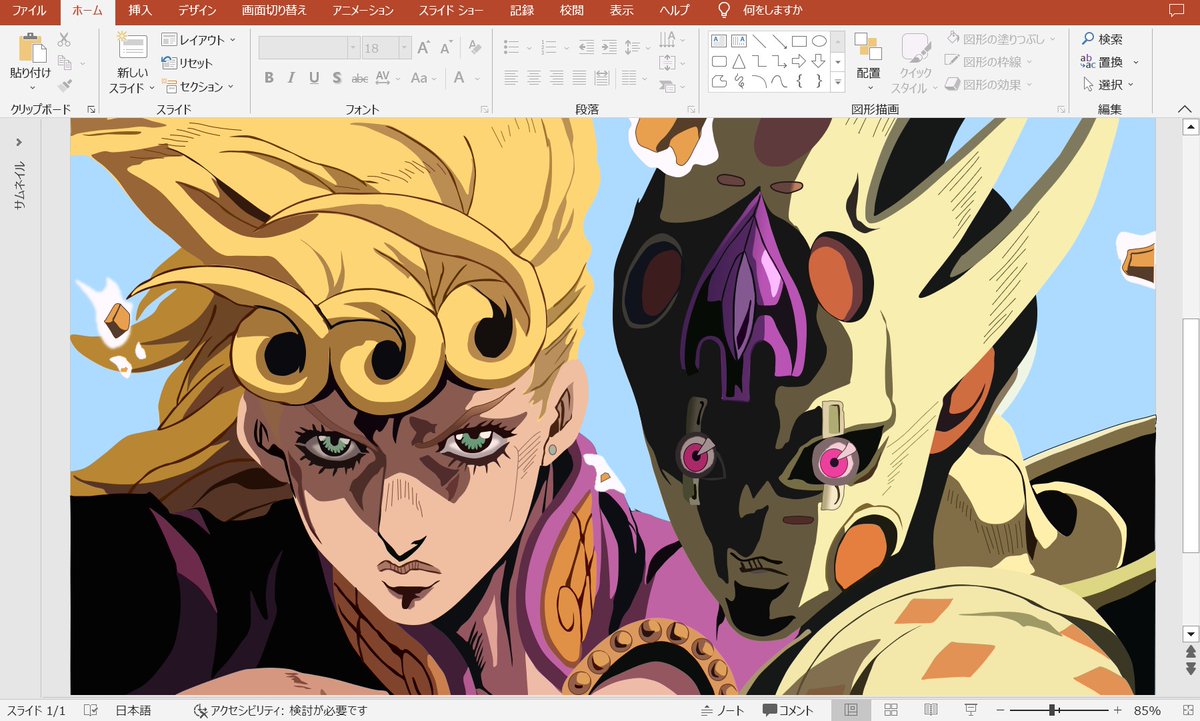Click the Italic I icon

291,78
